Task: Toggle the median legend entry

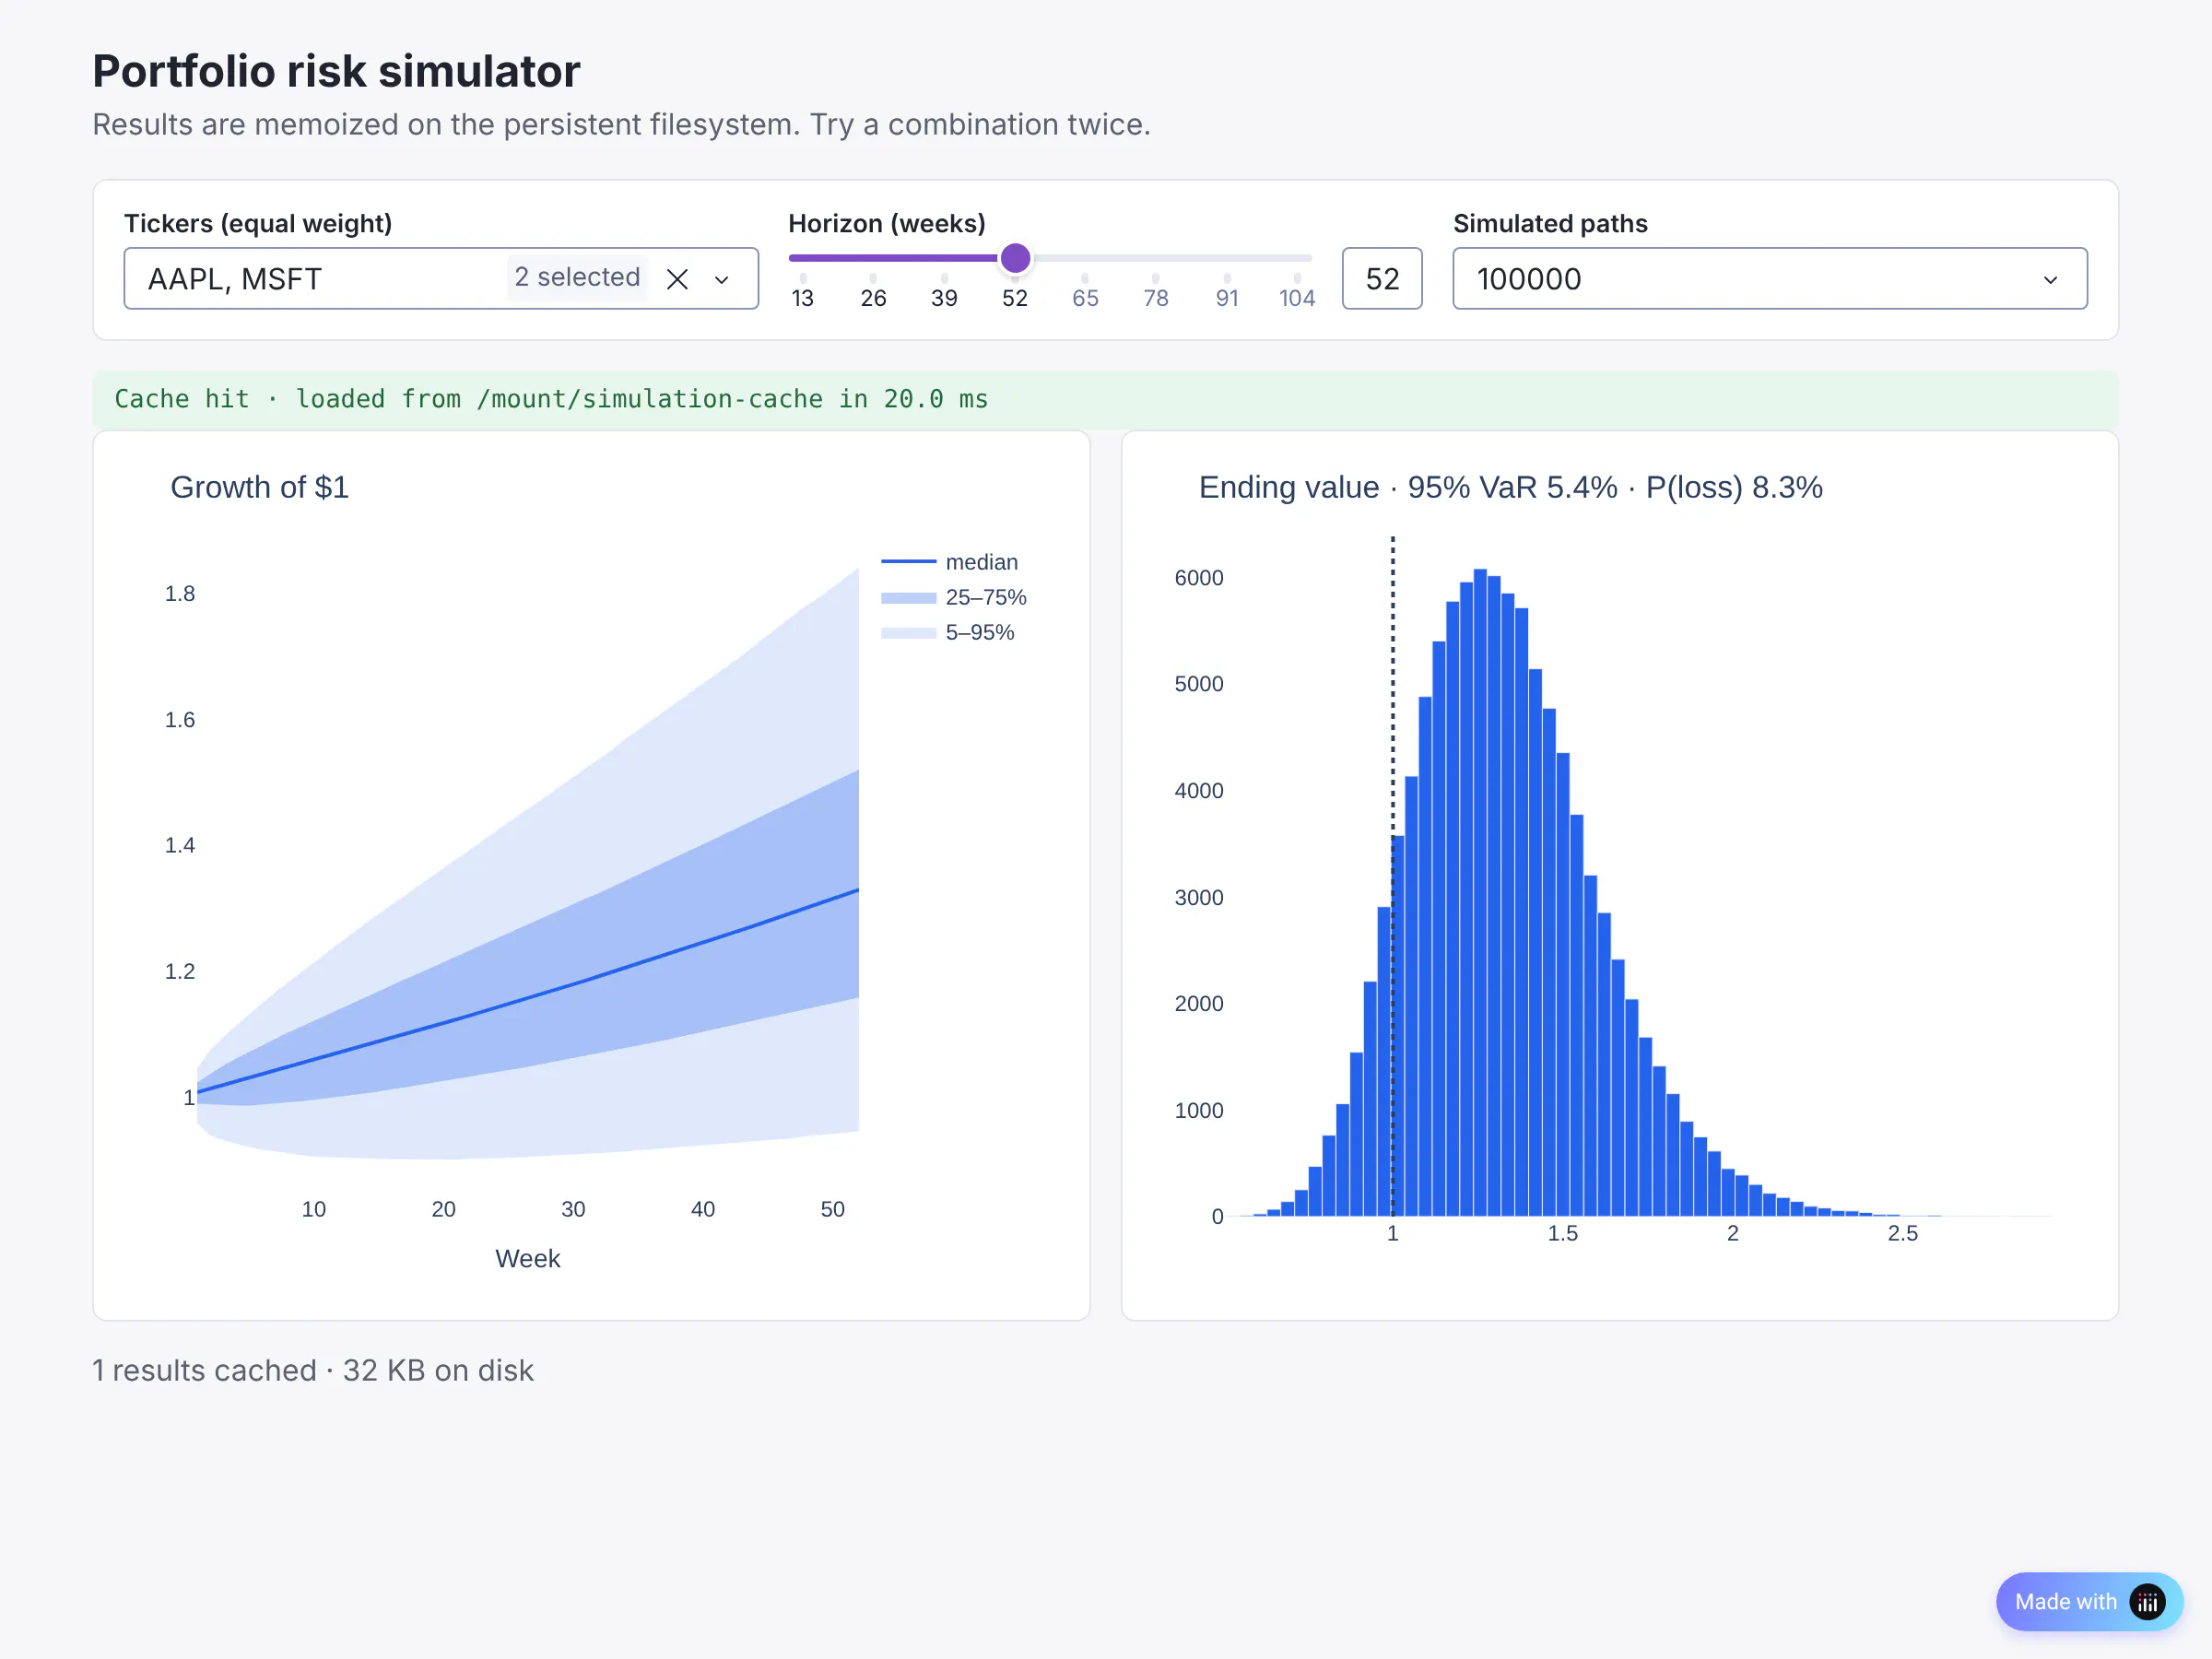Action: tap(949, 562)
